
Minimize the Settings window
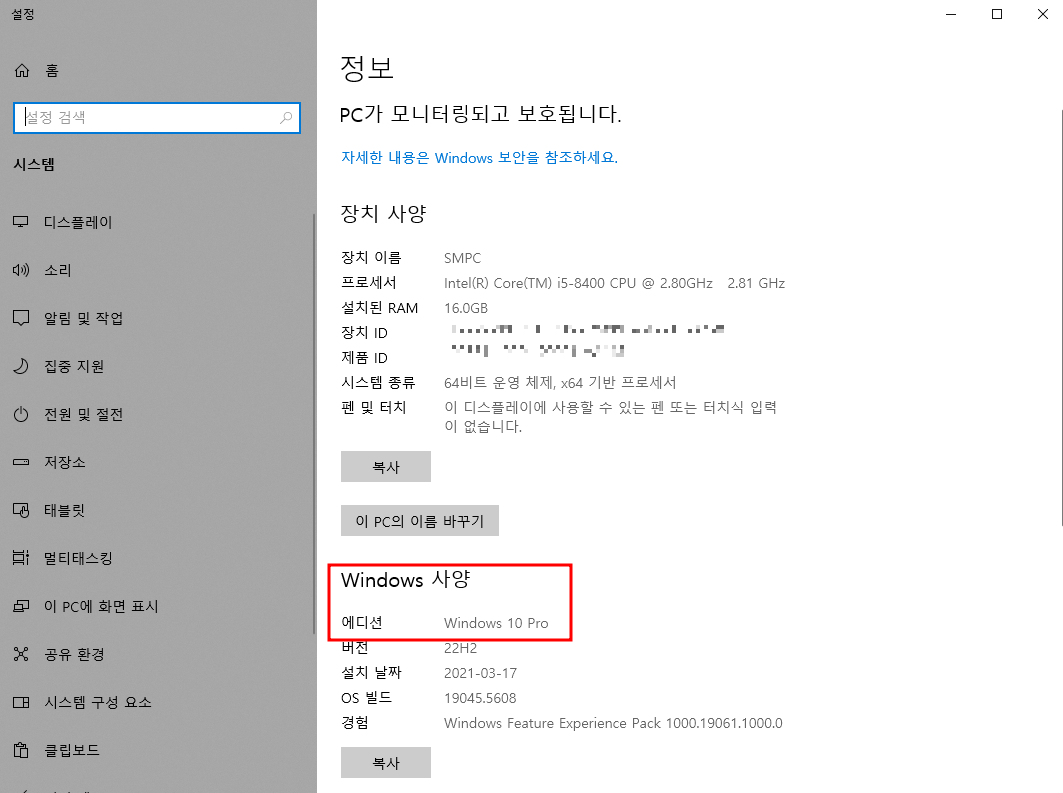coord(951,14)
